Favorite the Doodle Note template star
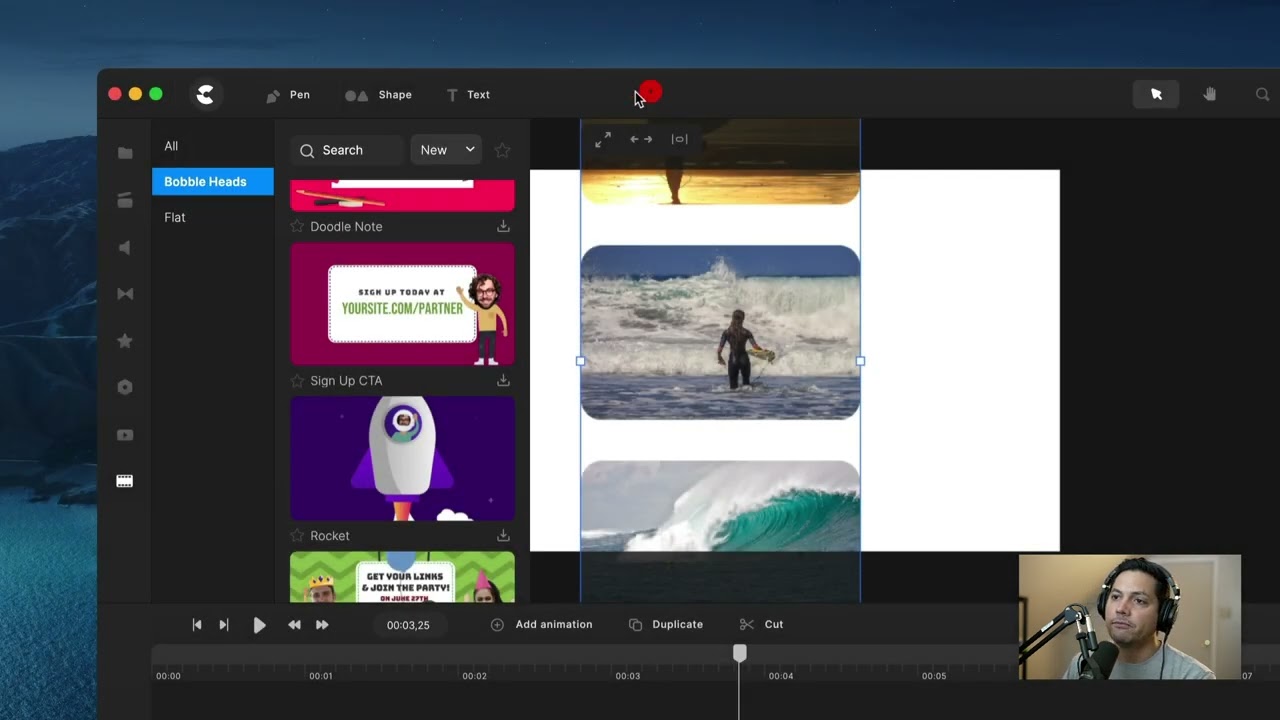Screen dimensions: 1280x720 tap(297, 227)
